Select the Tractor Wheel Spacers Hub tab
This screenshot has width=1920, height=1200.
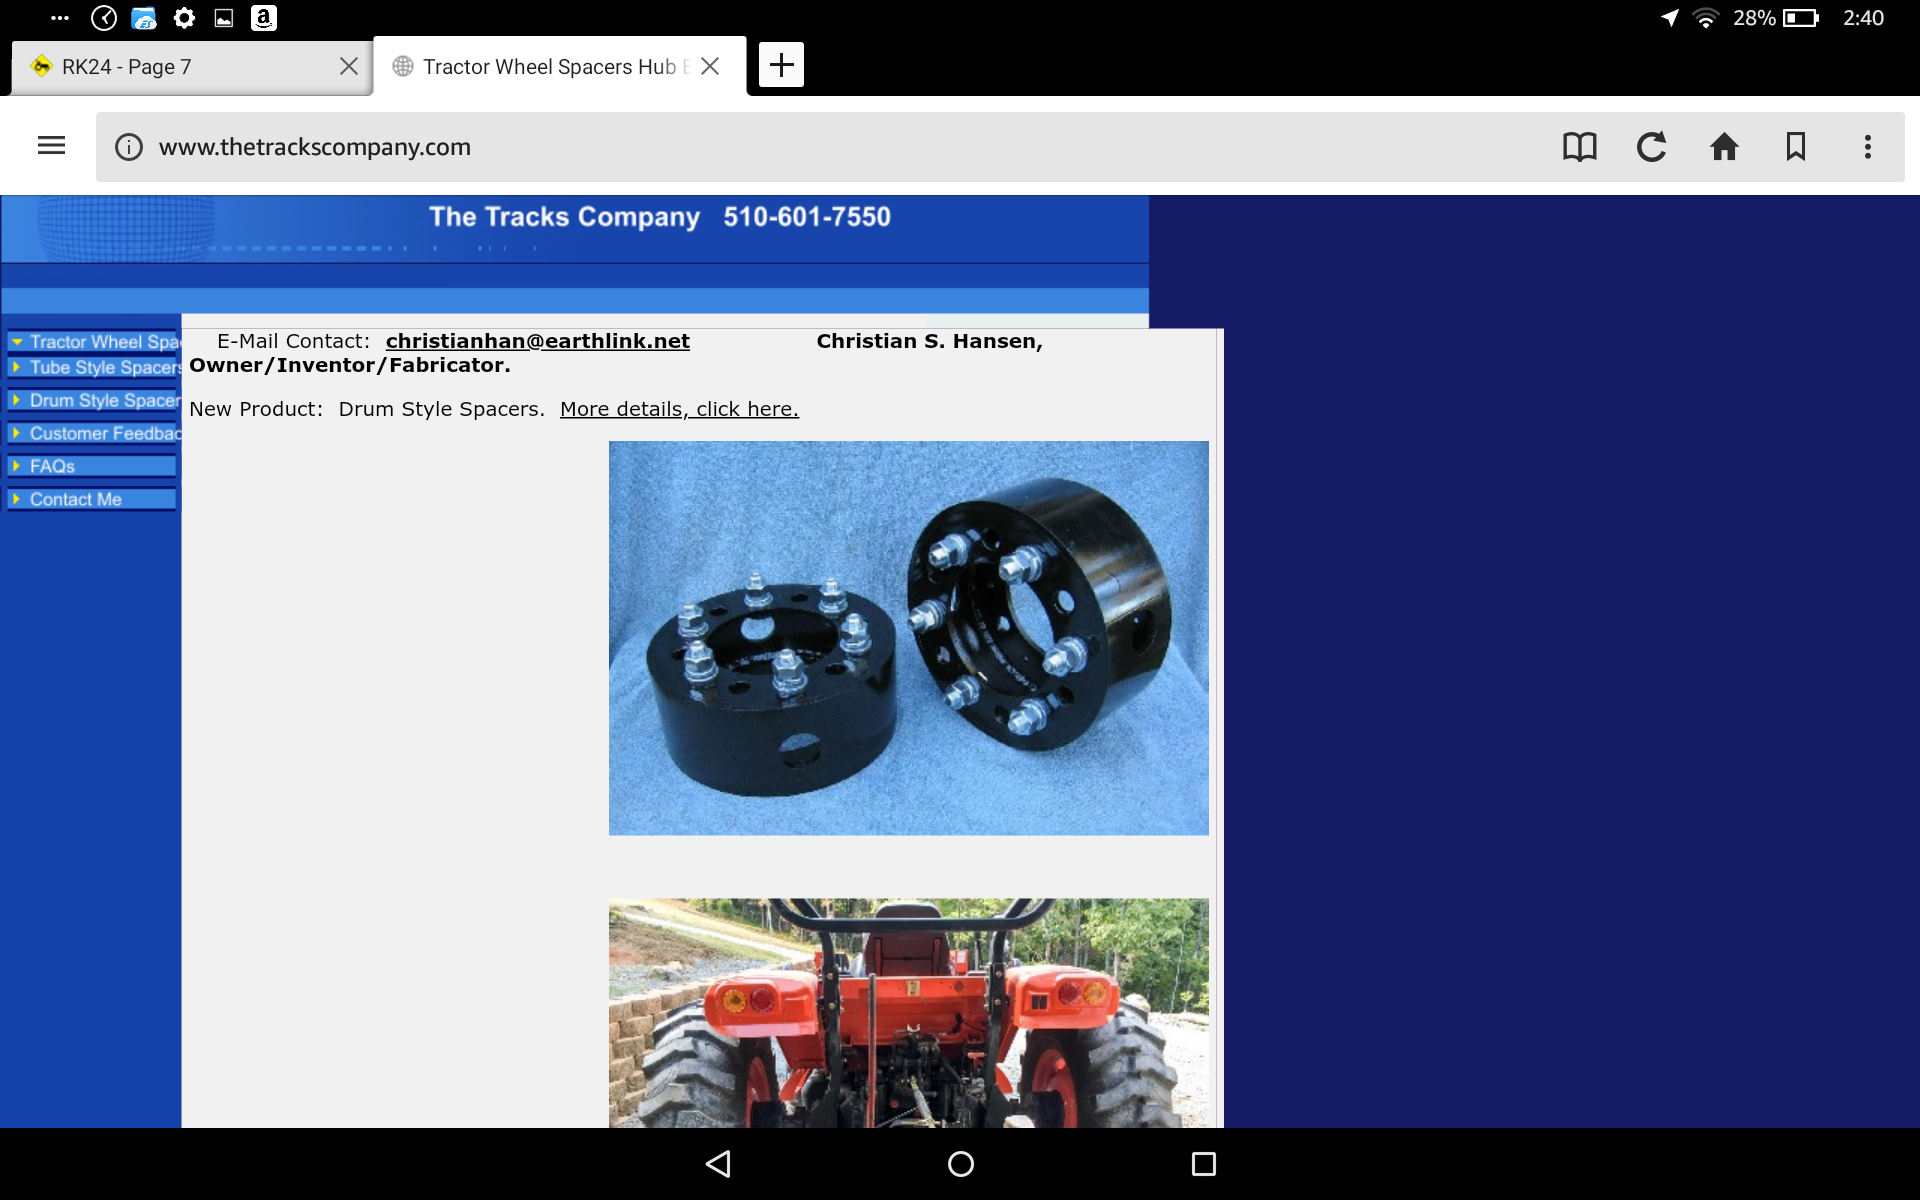point(560,66)
